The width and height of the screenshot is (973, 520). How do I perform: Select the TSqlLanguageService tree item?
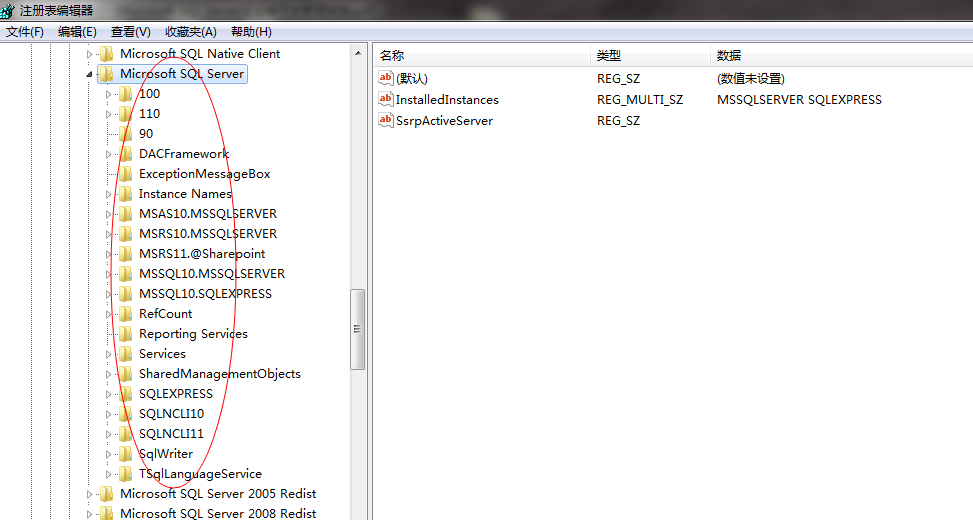tap(200, 474)
